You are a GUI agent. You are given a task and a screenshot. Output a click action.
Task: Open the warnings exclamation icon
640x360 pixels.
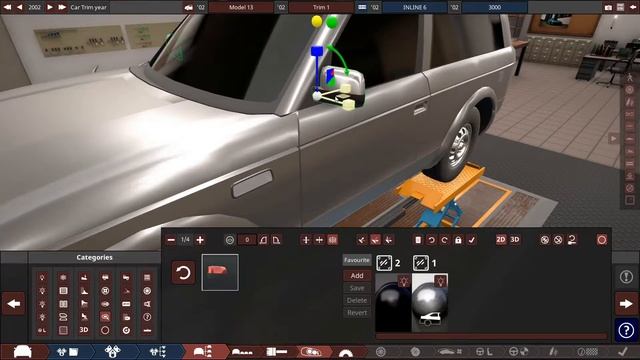626,277
